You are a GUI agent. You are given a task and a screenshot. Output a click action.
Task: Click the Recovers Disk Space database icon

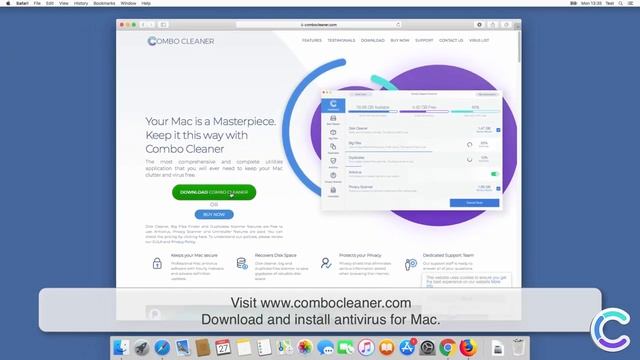(242, 263)
